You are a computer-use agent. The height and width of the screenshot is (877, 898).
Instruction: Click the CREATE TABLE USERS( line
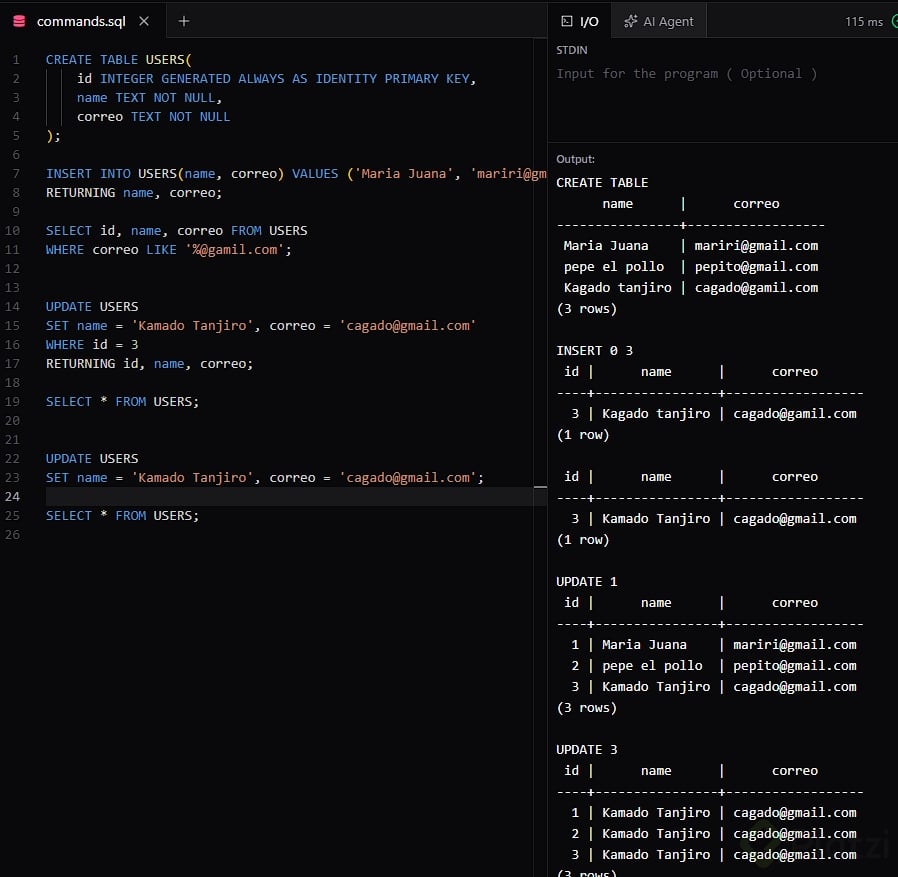tap(119, 60)
